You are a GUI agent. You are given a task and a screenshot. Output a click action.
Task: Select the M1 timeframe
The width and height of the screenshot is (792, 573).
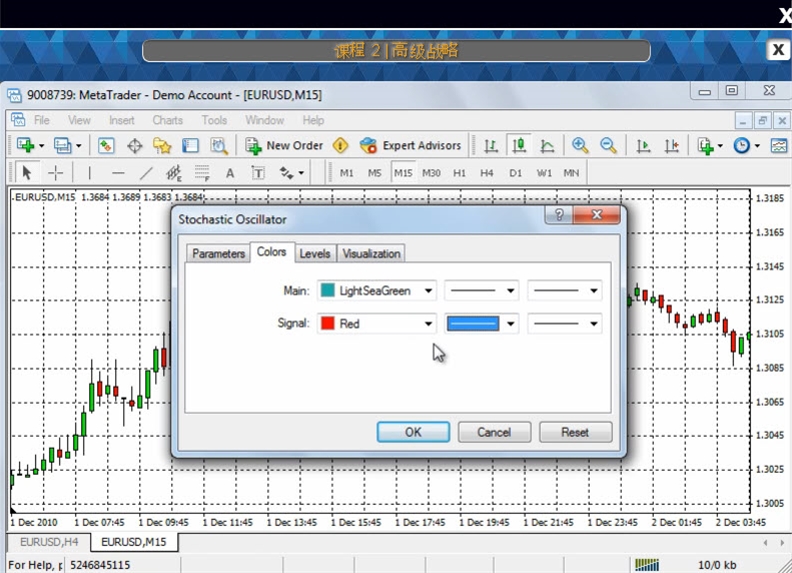(346, 173)
